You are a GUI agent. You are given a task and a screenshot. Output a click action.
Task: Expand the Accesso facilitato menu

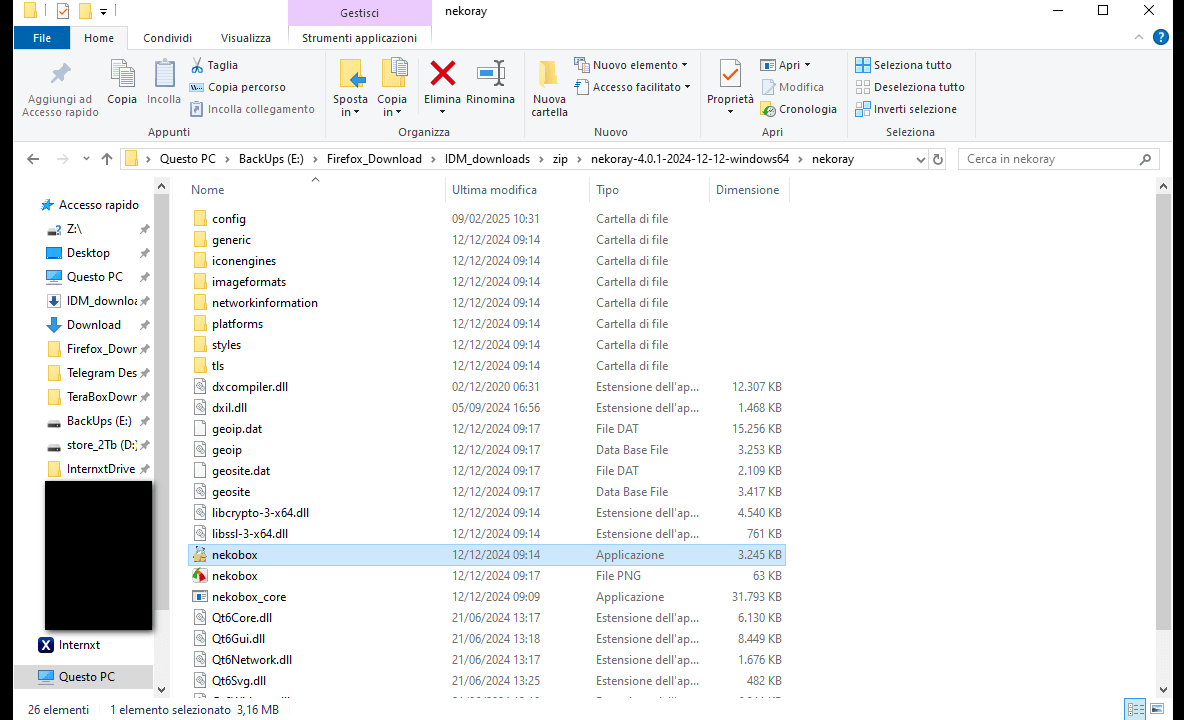tap(633, 87)
